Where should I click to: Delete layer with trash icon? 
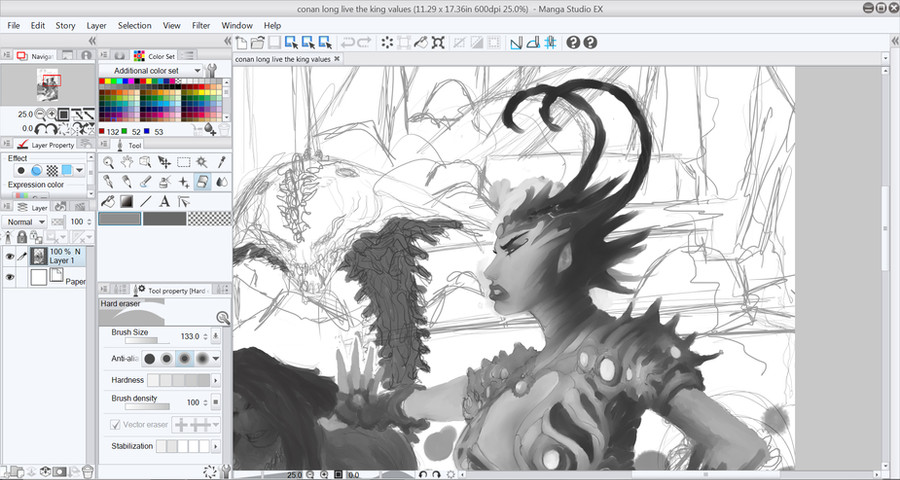[x=87, y=471]
